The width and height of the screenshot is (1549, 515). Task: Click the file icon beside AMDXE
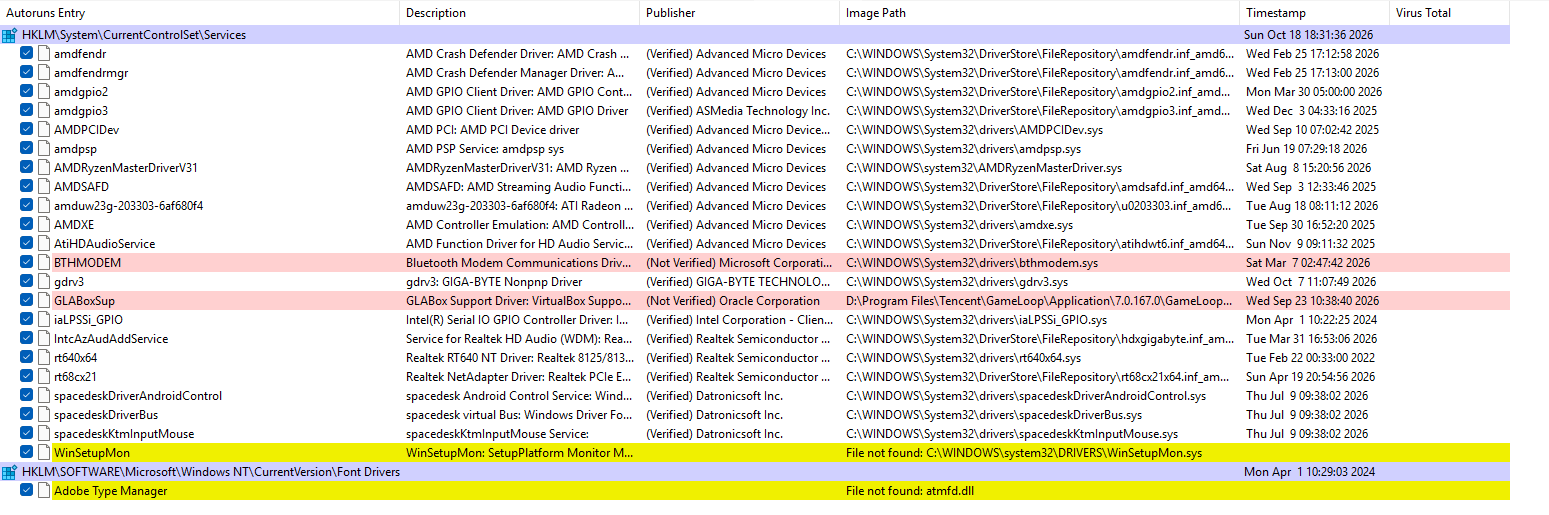(x=44, y=225)
